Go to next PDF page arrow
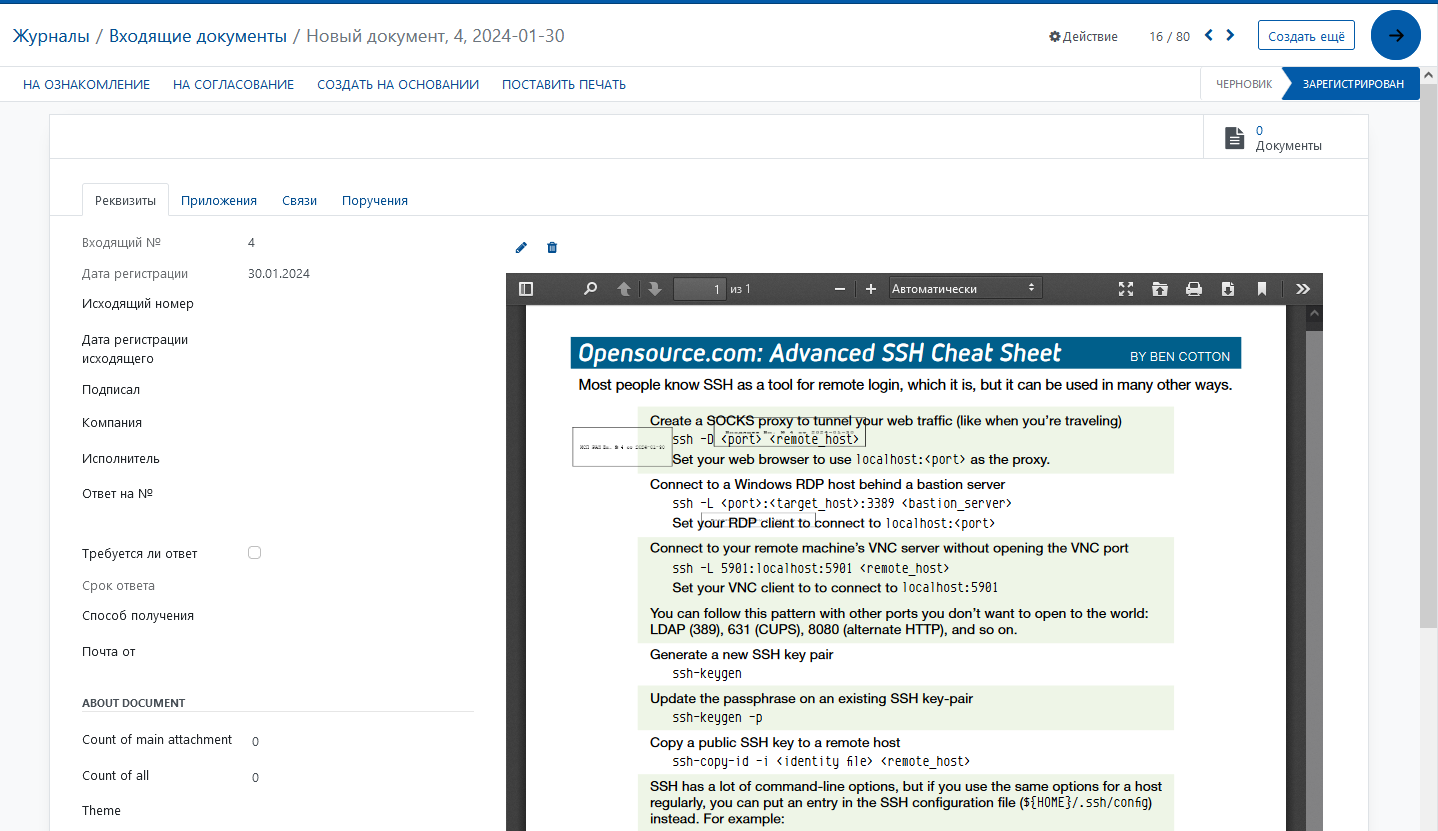The image size is (1438, 831). [655, 289]
